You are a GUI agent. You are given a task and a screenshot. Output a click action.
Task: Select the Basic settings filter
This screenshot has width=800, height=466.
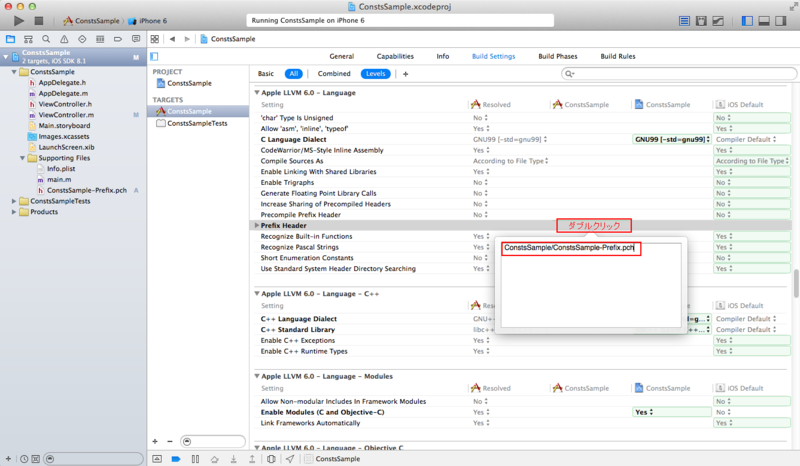pyautogui.click(x=266, y=74)
